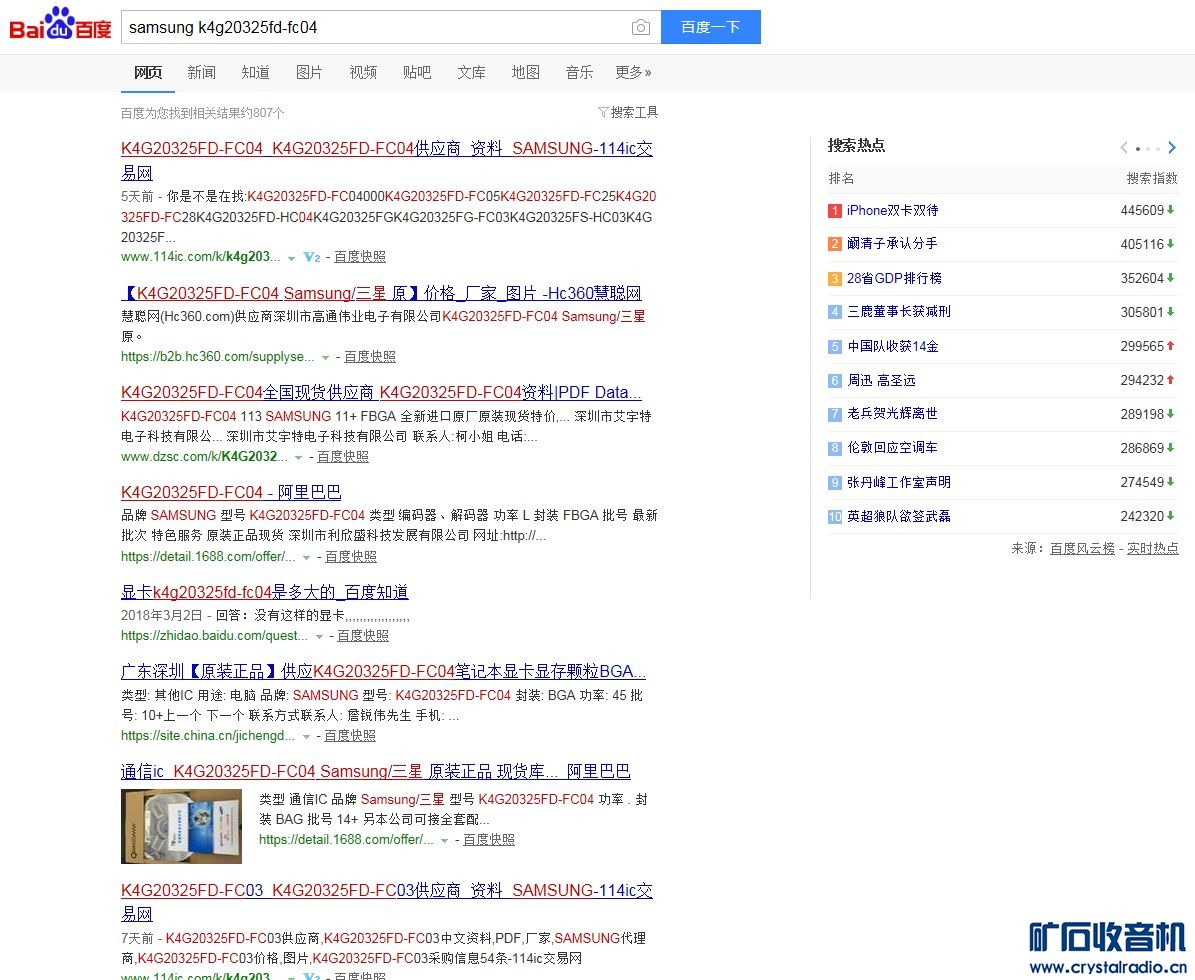Open 百度快照 for www.114ic.com/k/k4g203 result

pos(360,257)
